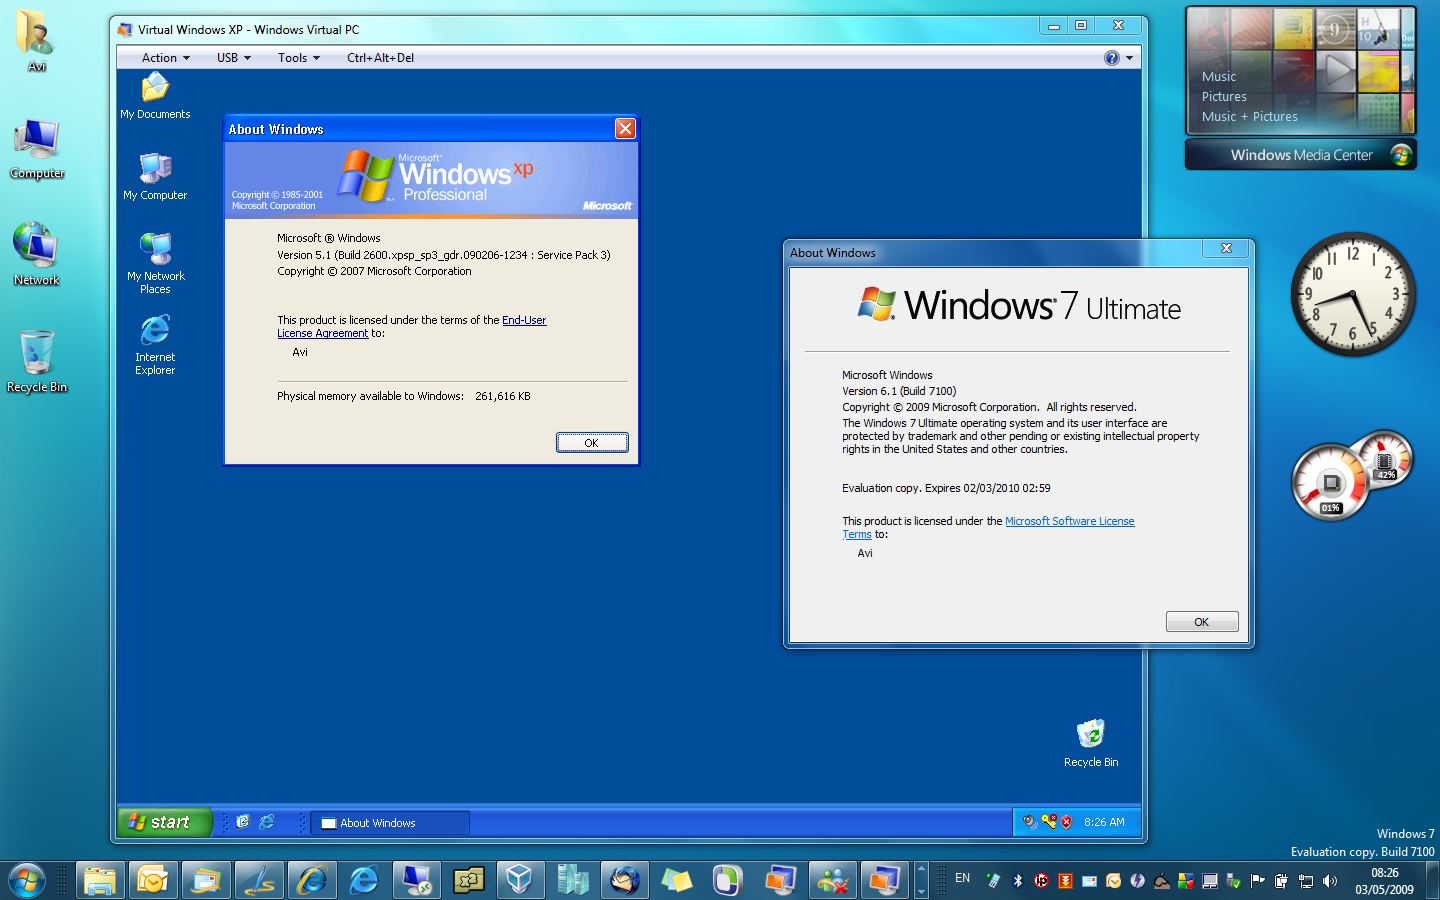Screen dimensions: 1440x900
Task: Click OK in the Windows 7 About dialog
Action: [1202, 622]
